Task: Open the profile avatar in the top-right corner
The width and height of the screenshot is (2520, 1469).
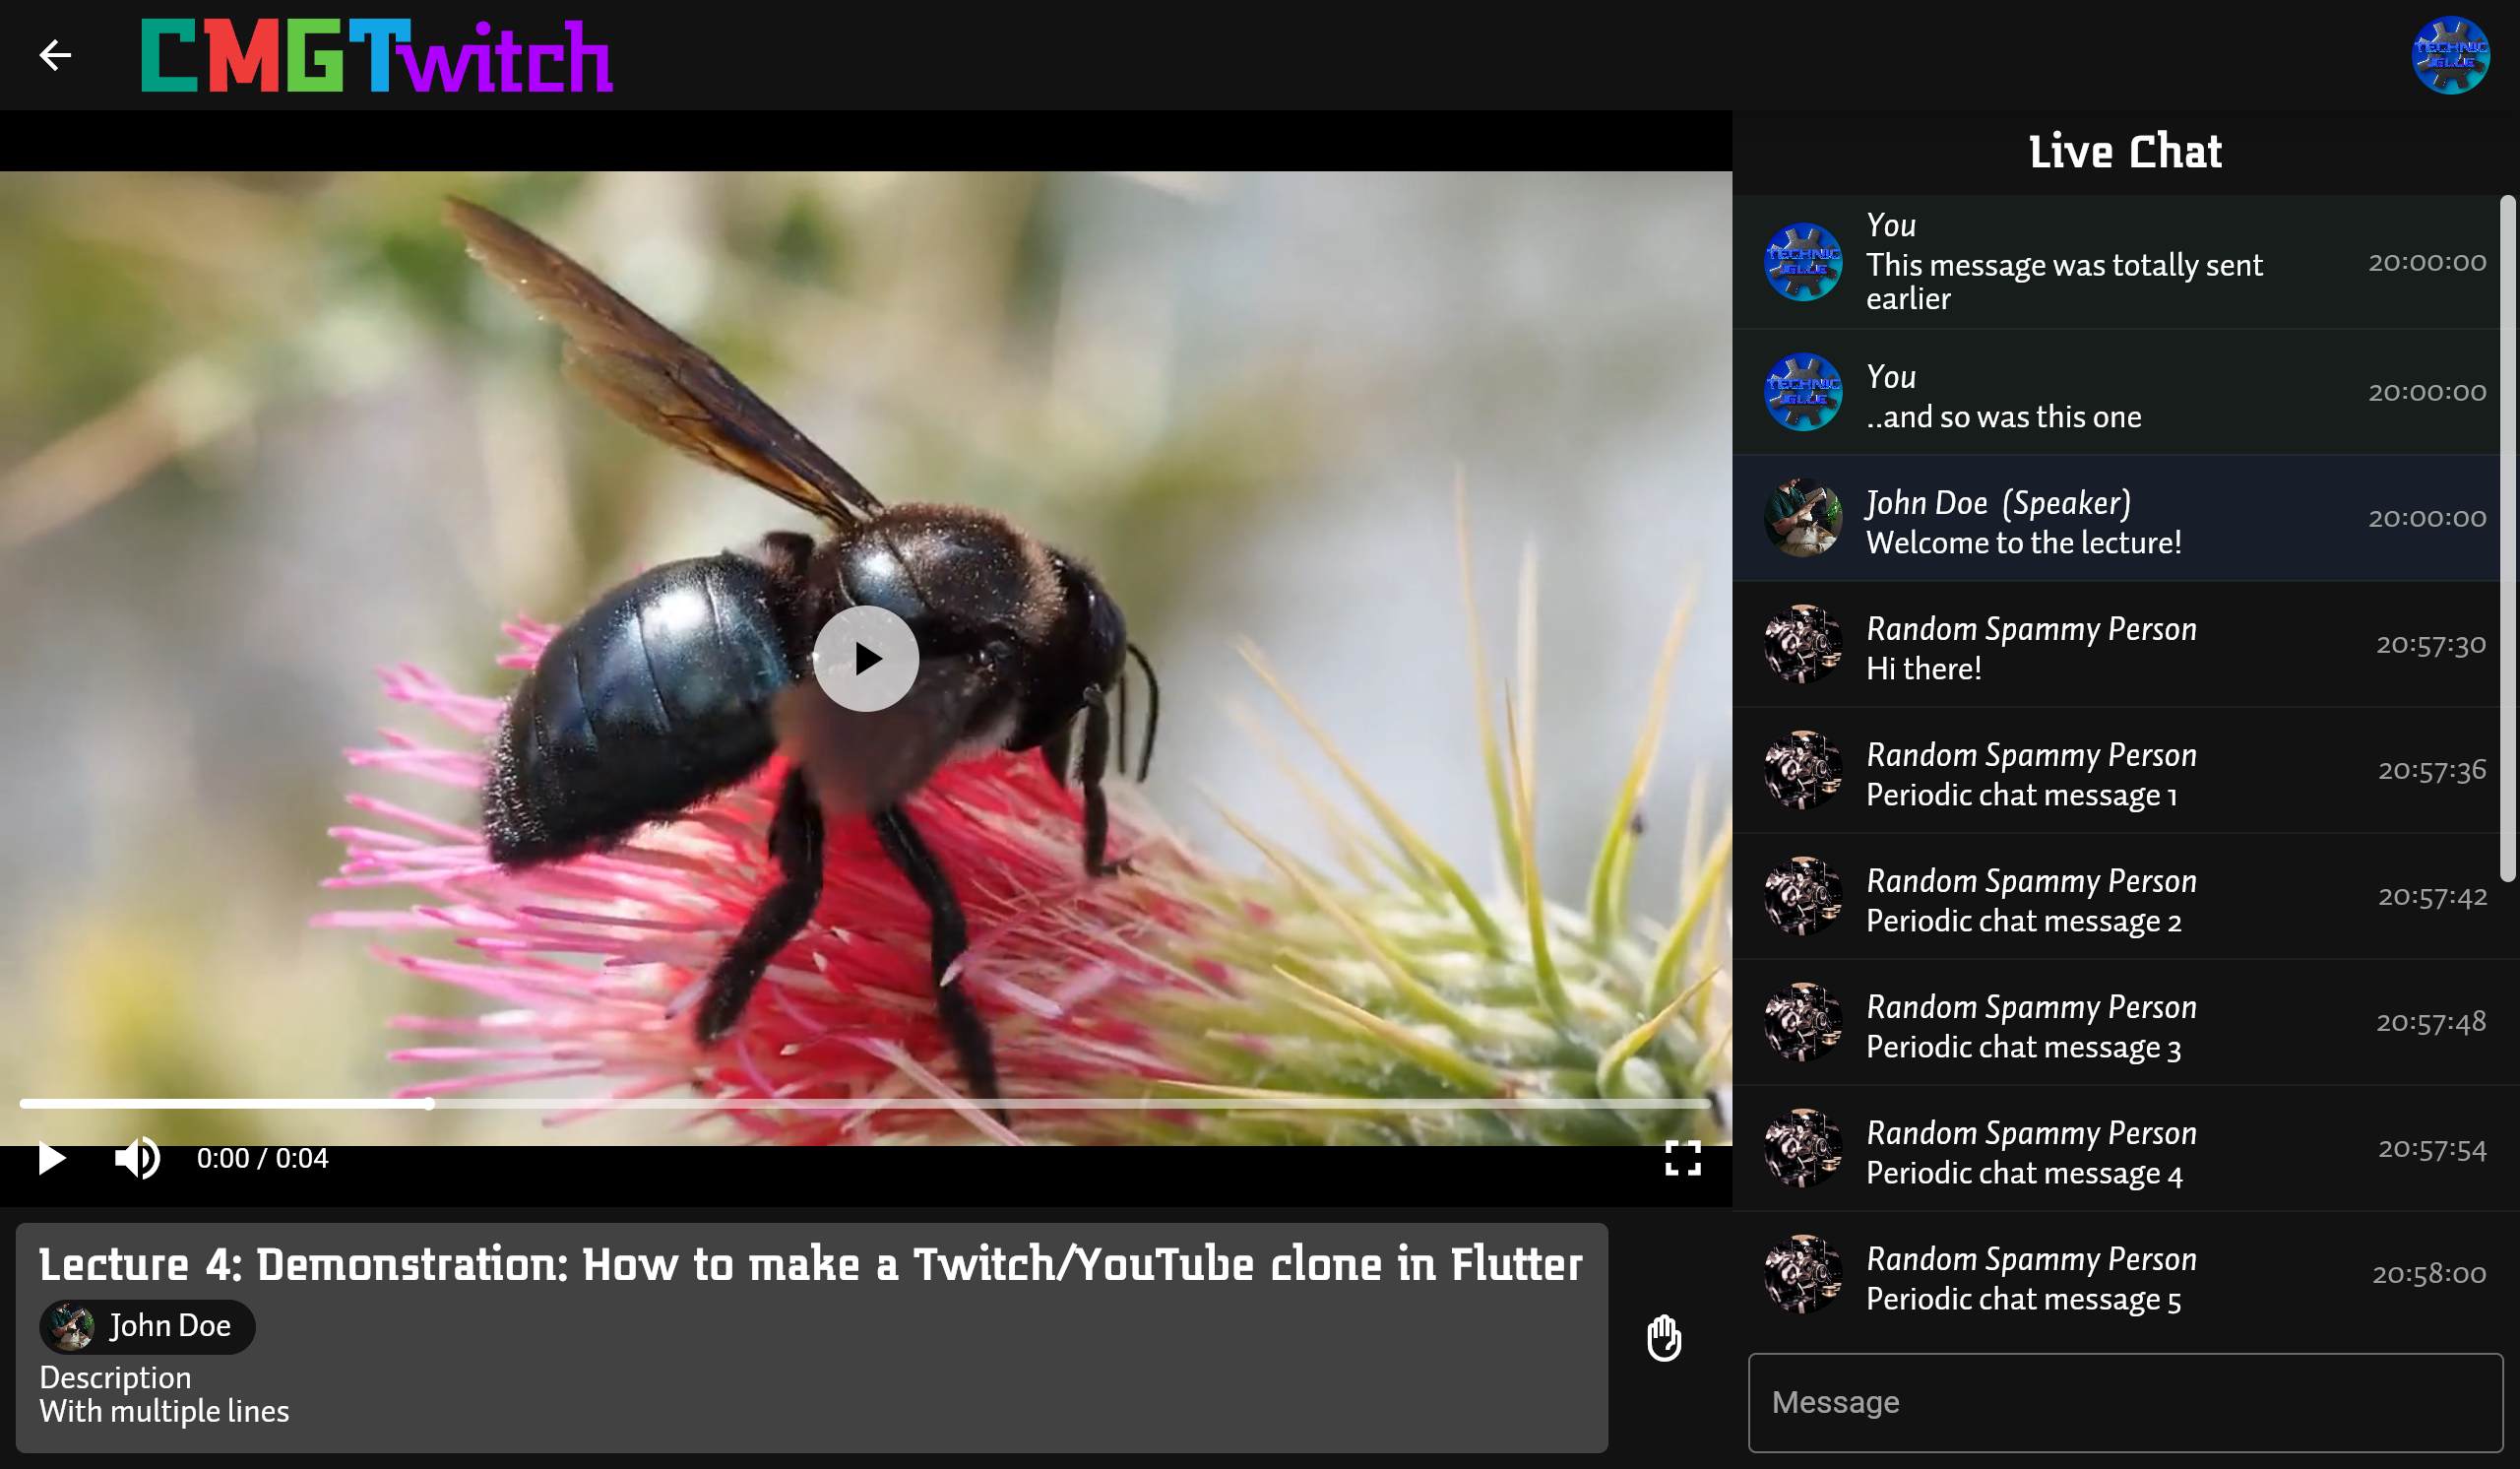Action: pyautogui.click(x=2449, y=55)
